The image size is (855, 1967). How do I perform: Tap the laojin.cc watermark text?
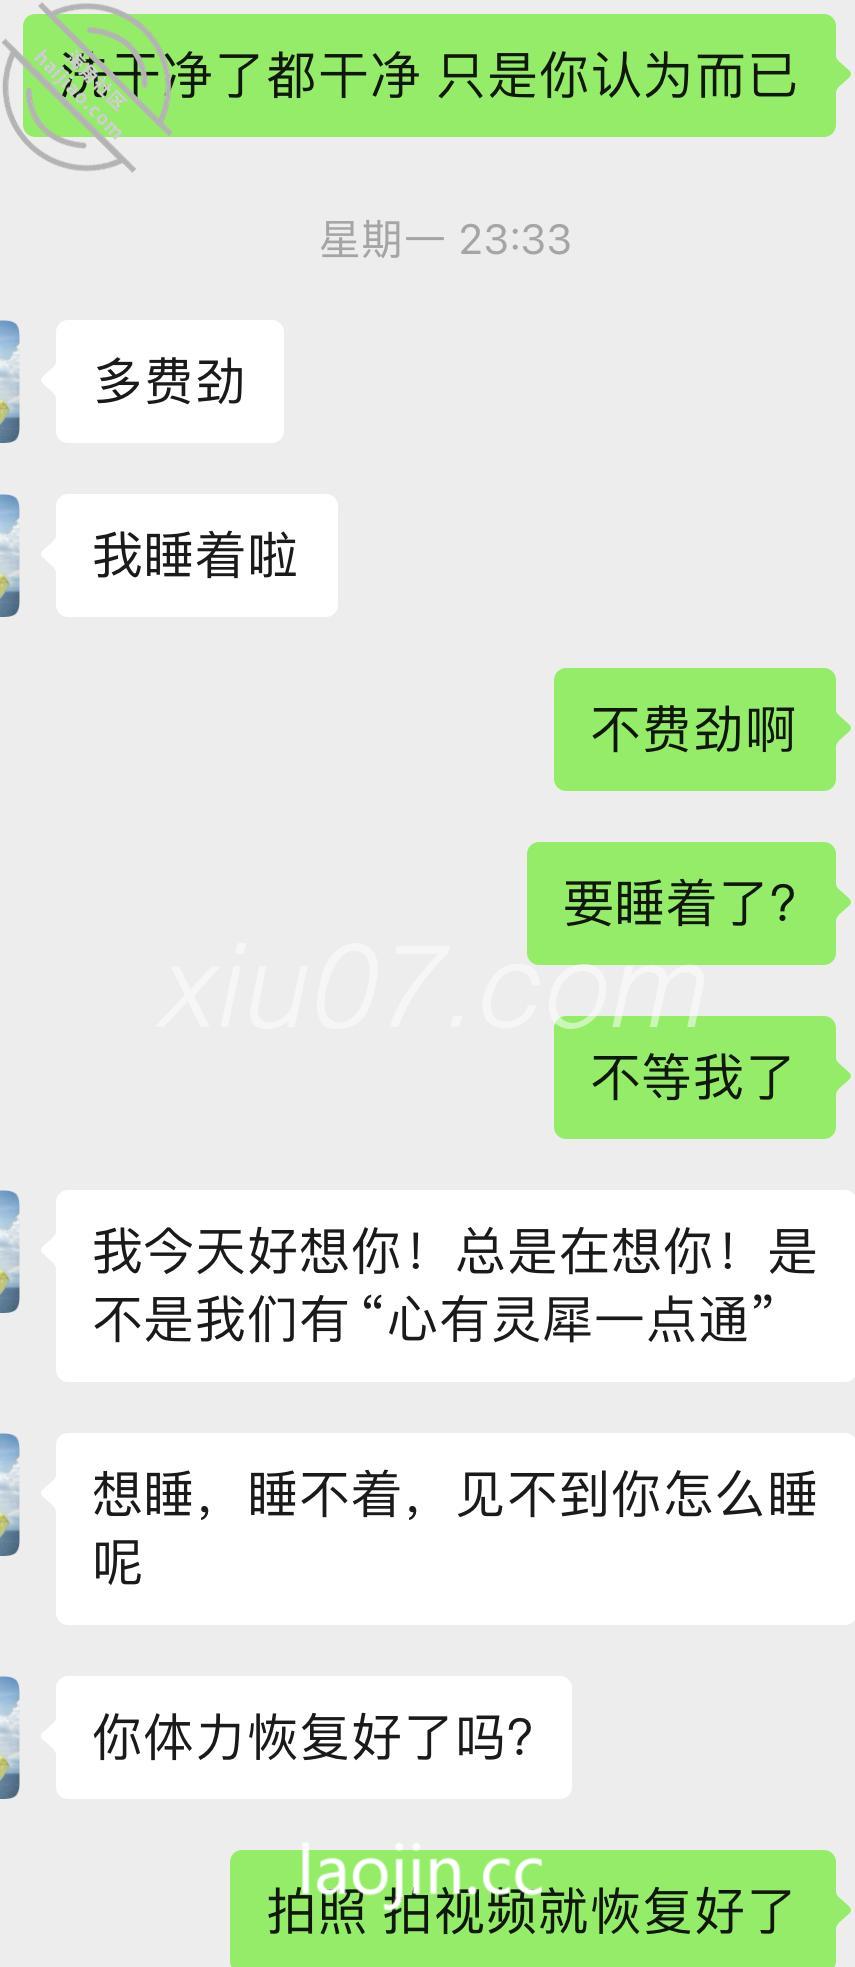point(421,1872)
